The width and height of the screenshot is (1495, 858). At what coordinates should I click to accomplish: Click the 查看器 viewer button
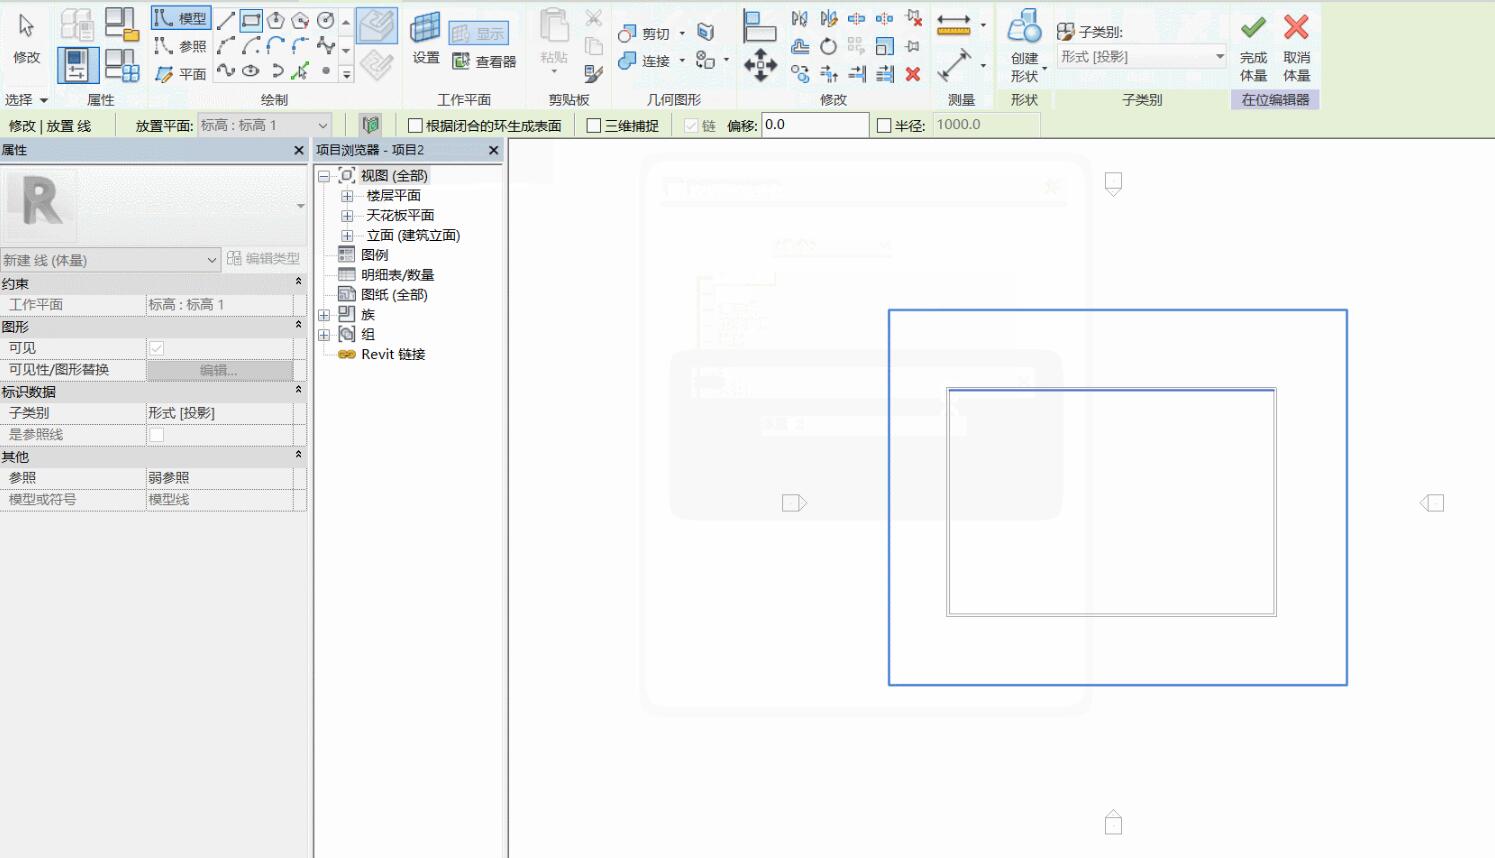click(484, 62)
